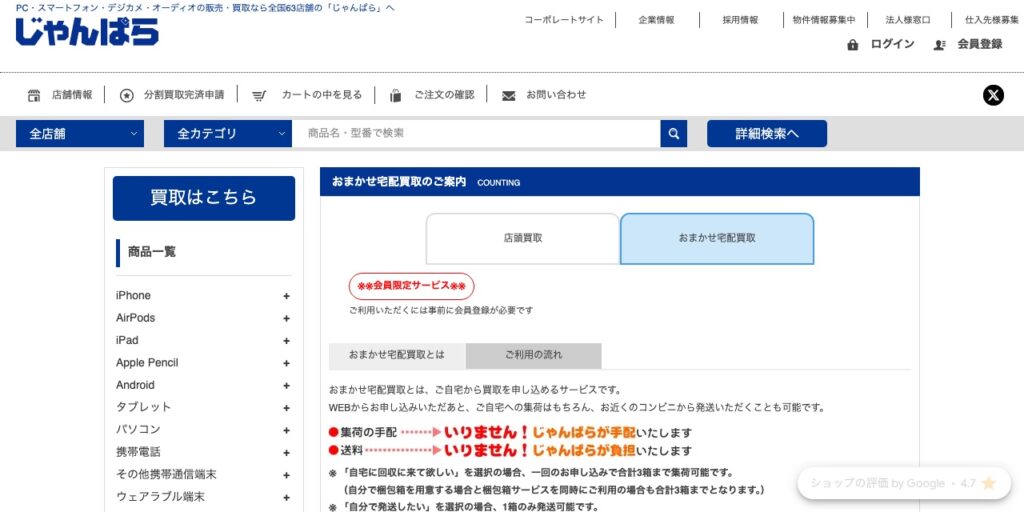1024x512 pixels.
Task: Click the 詳細検索へ button
Action: pos(767,133)
